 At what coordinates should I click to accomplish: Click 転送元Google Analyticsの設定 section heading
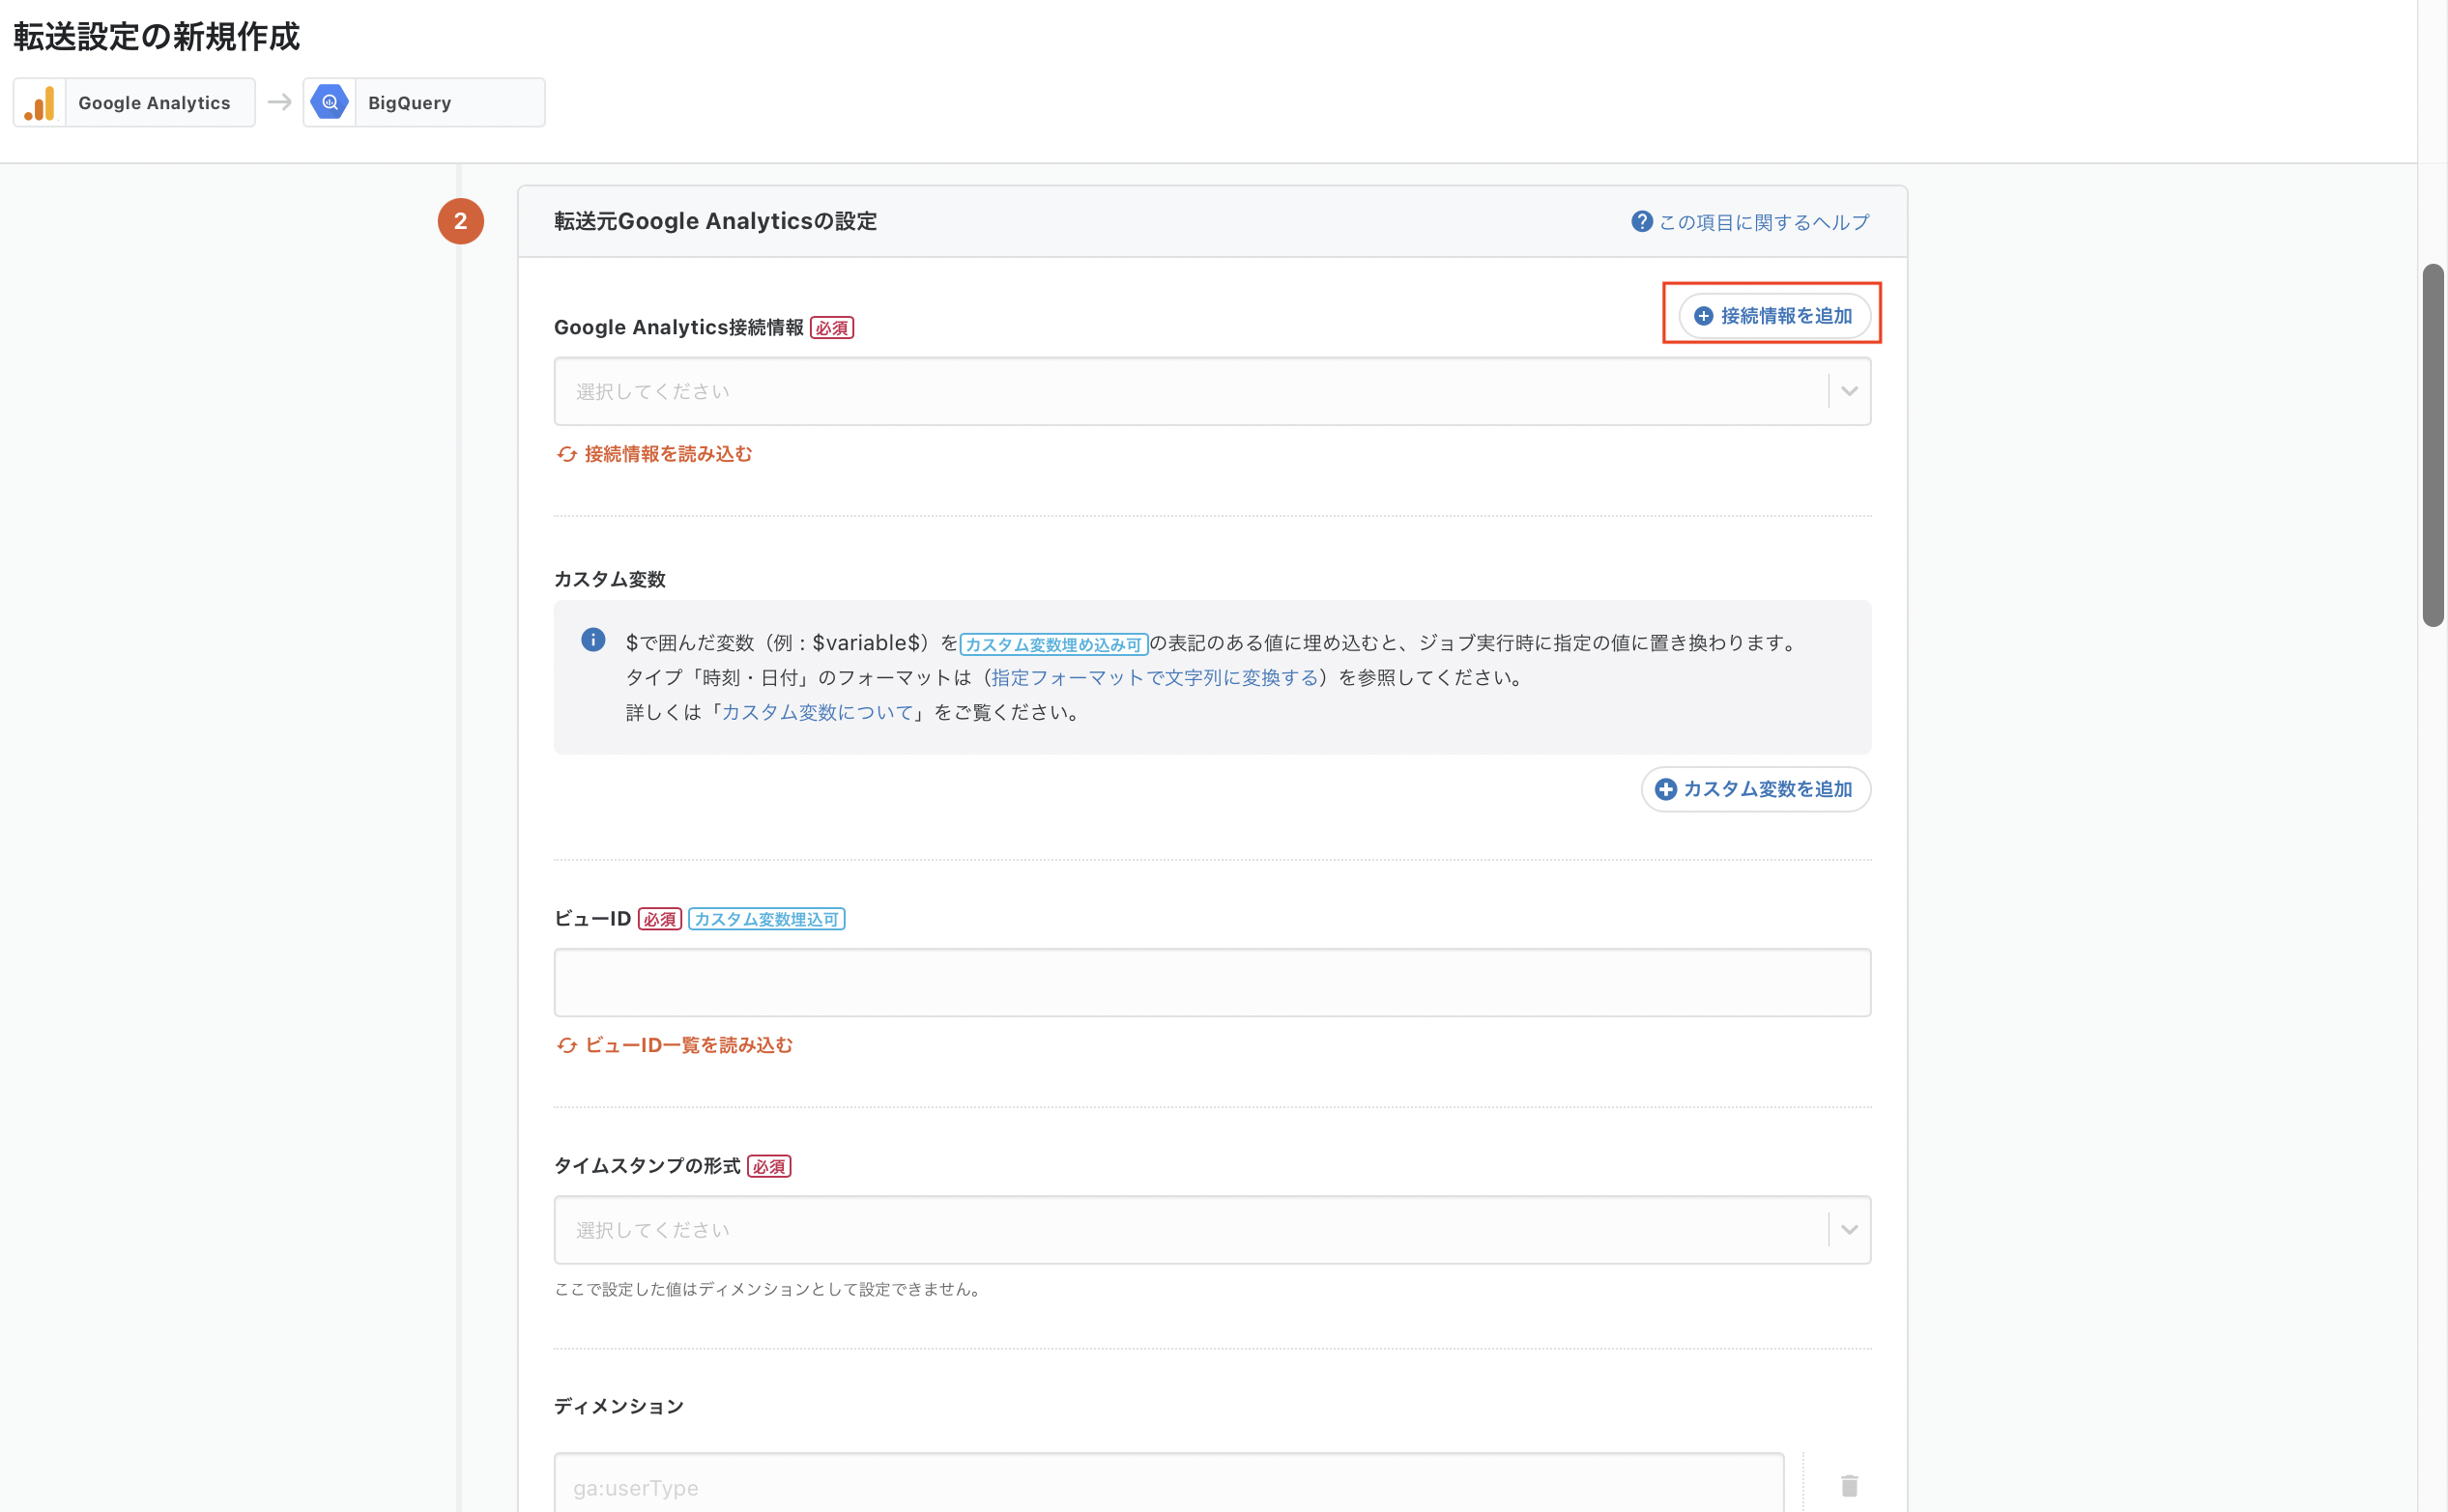[715, 221]
